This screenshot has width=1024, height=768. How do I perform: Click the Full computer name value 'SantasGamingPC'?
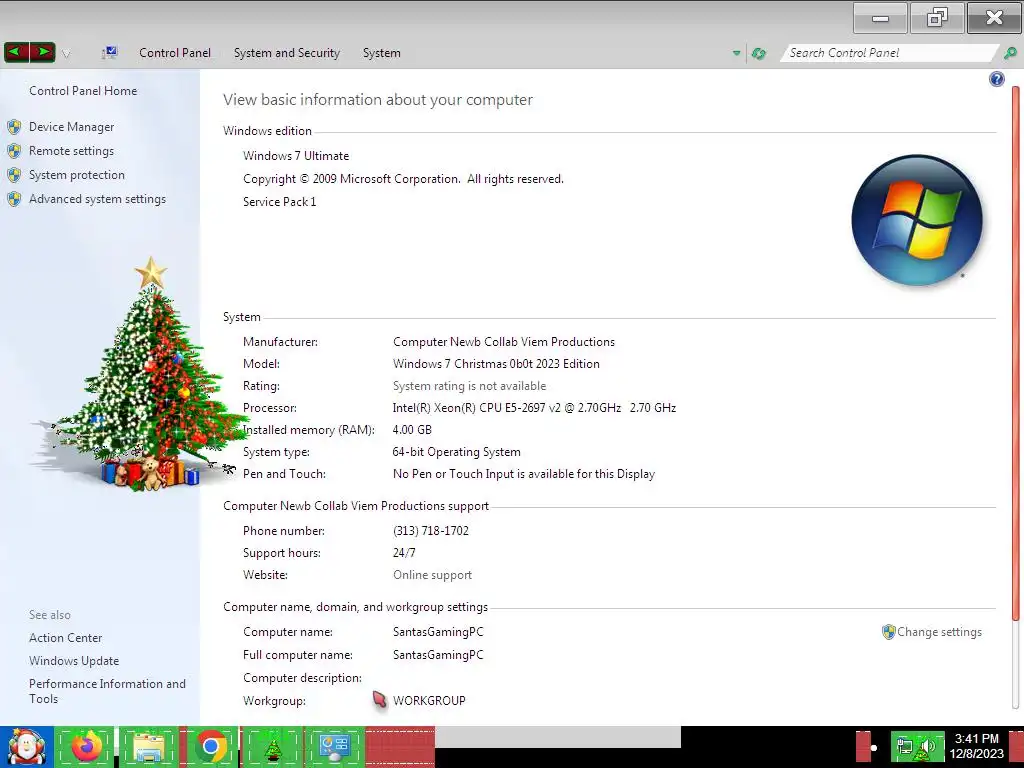(x=438, y=655)
